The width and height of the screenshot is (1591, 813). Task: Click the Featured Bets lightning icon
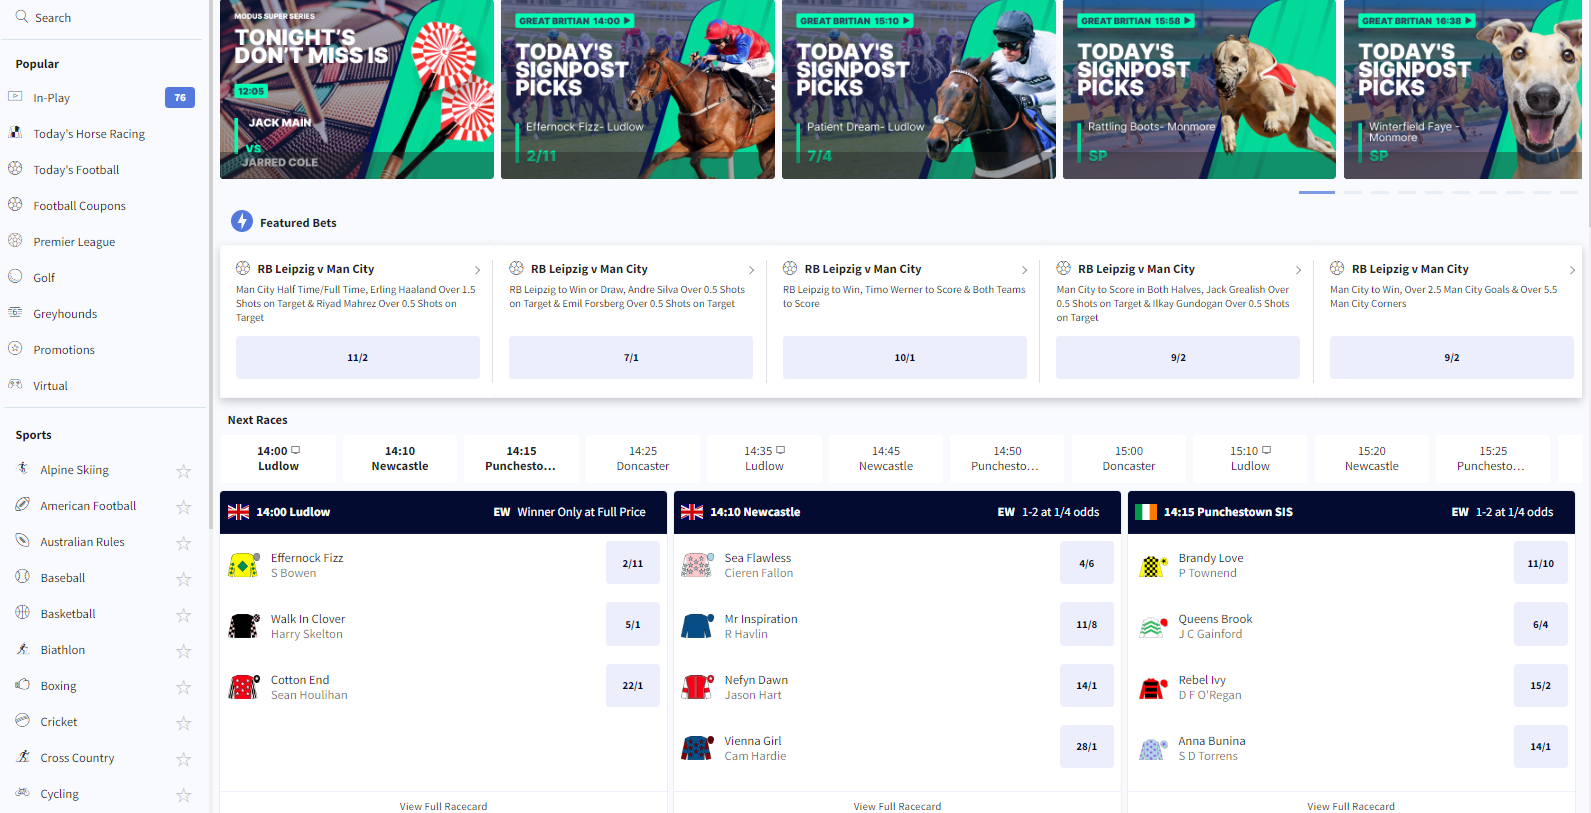click(242, 221)
